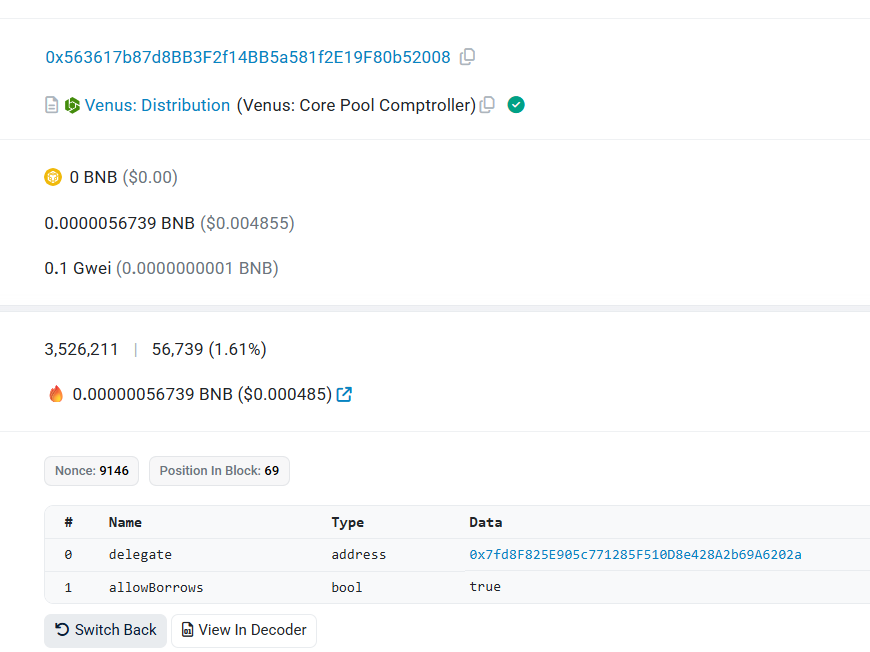The width and height of the screenshot is (870, 652).
Task: Click the contract document icon
Action: (x=52, y=105)
